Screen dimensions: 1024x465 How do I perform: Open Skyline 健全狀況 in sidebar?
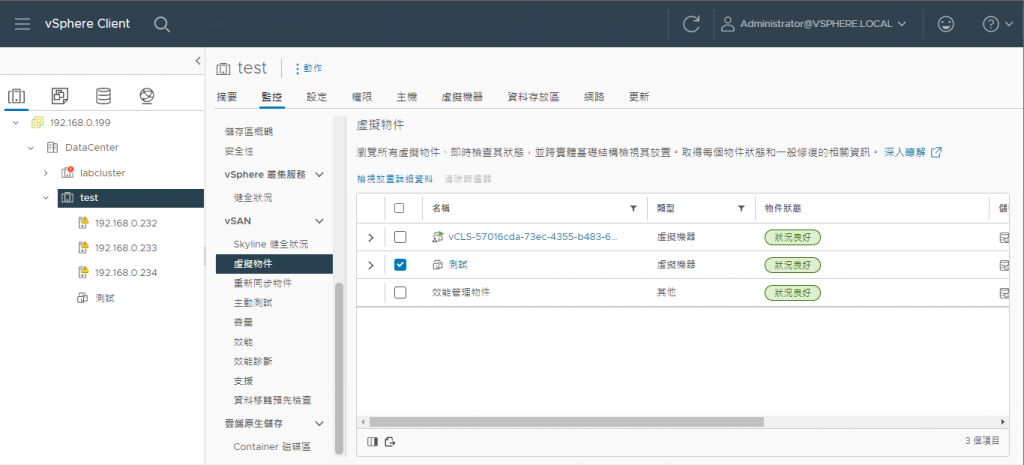[270, 244]
